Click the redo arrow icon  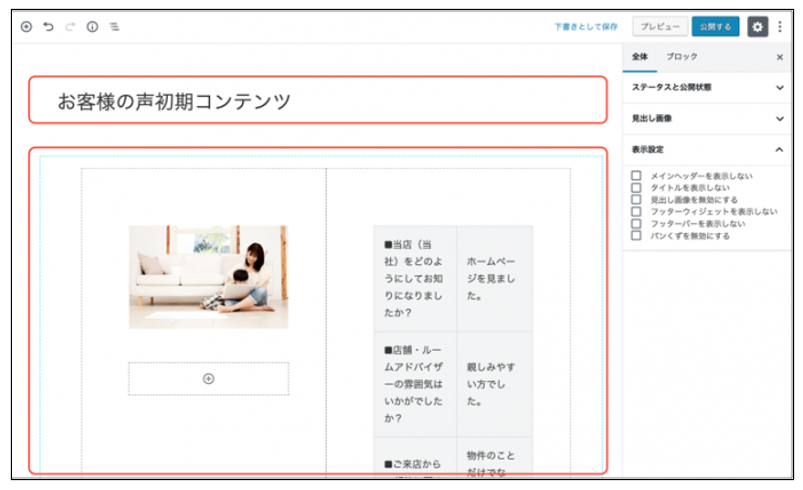(70, 27)
